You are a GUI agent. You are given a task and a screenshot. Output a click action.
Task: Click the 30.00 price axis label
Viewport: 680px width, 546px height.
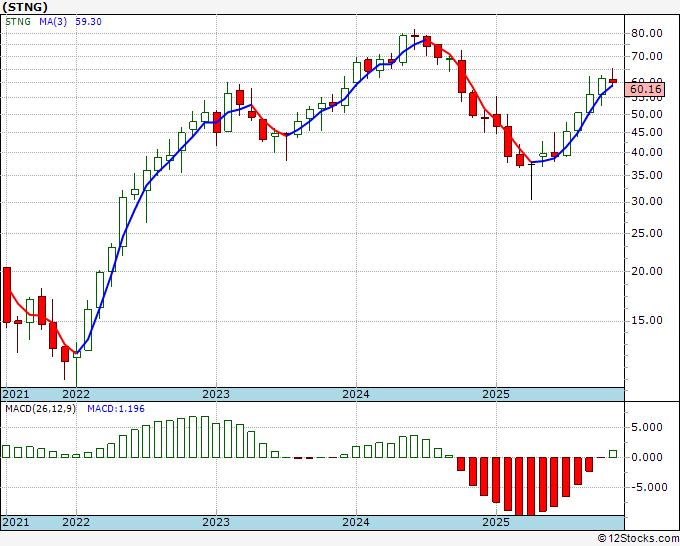(647, 201)
